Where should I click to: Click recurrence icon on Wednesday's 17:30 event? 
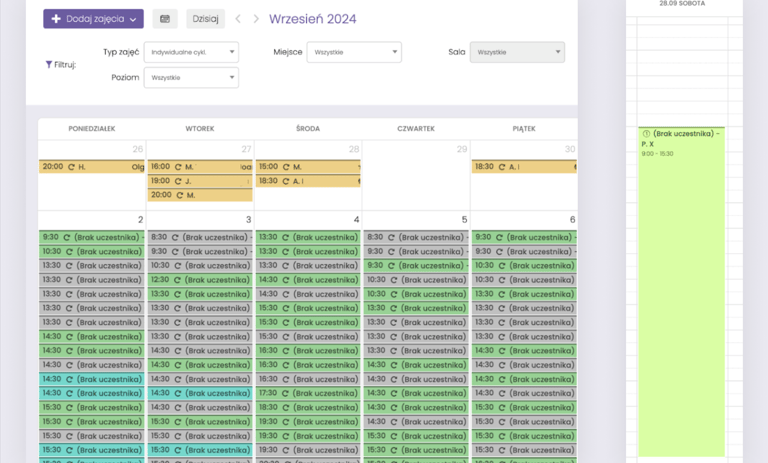tap(286, 393)
